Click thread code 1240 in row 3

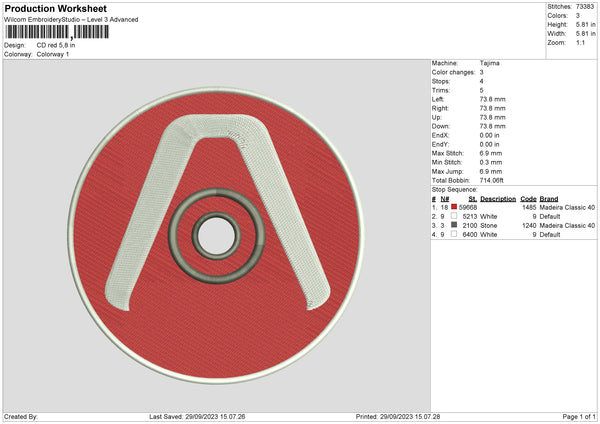click(x=529, y=226)
